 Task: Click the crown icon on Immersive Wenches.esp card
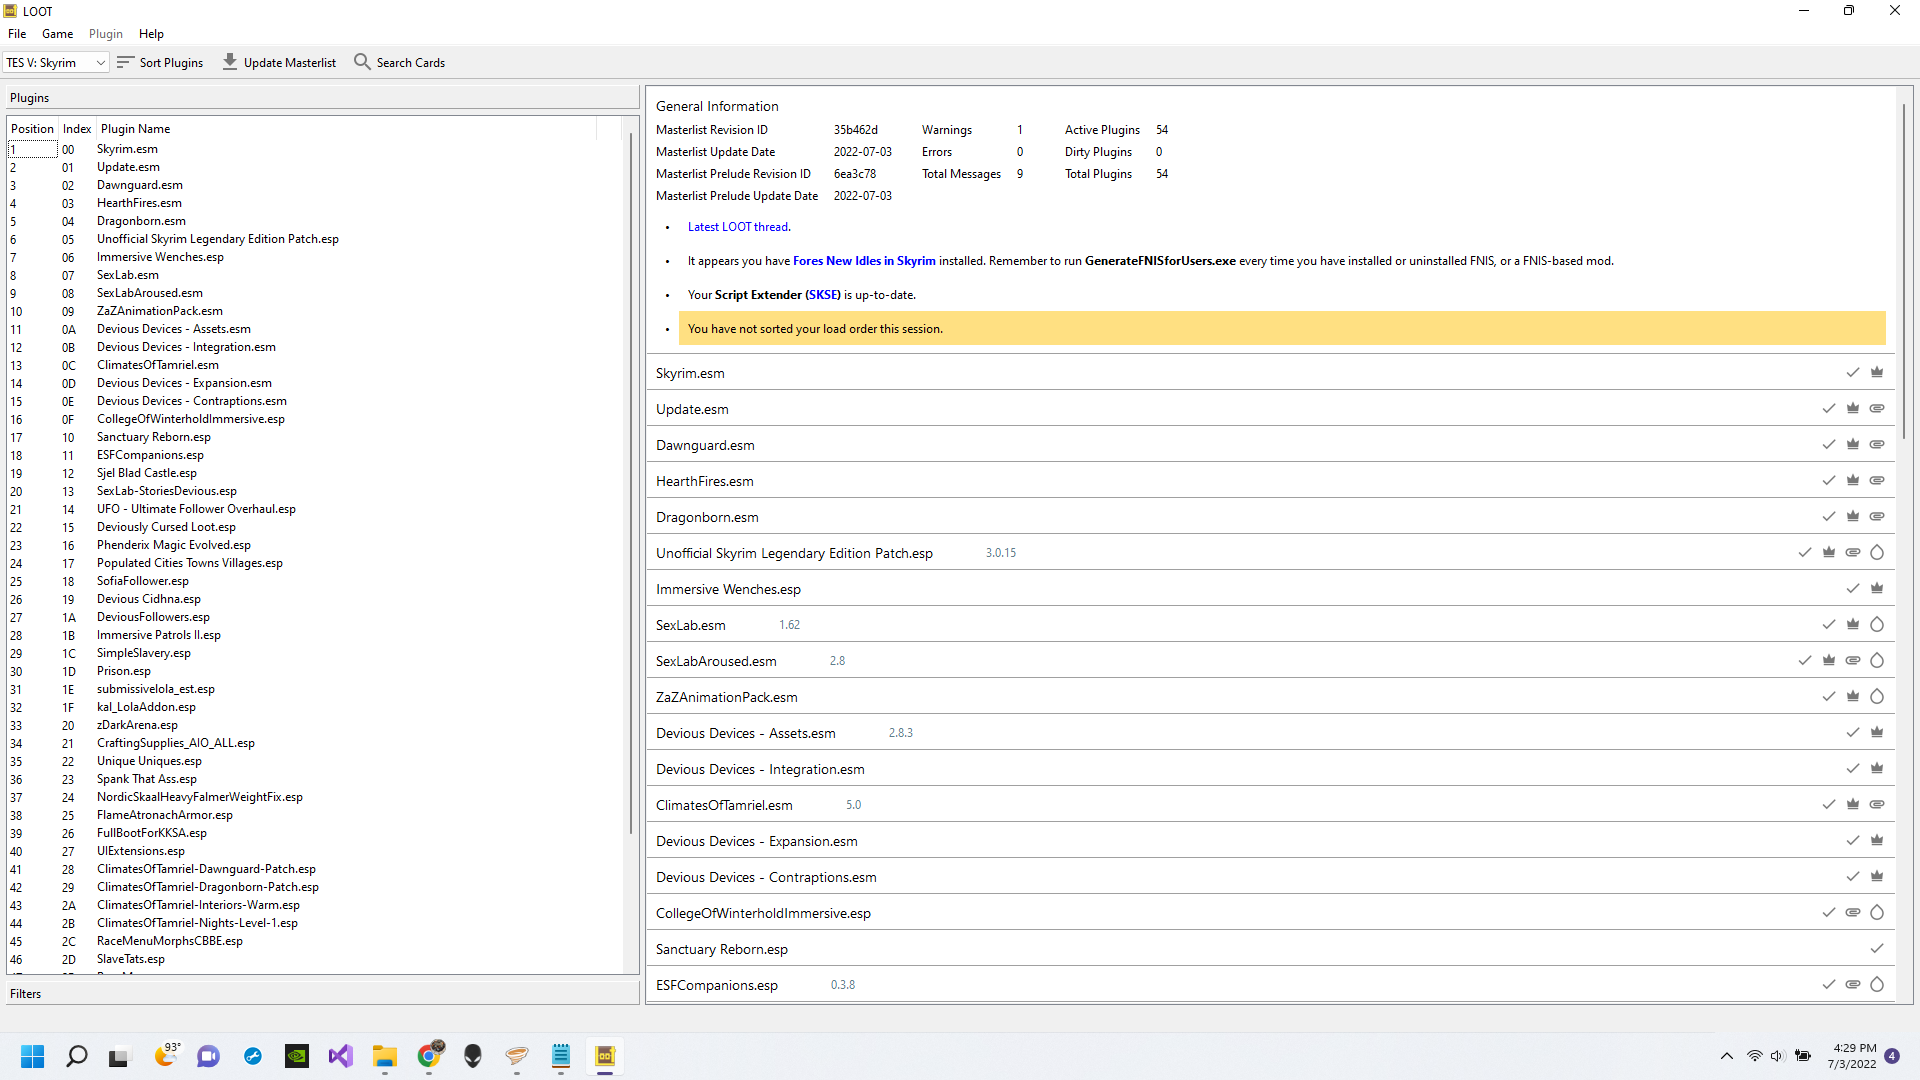[1877, 589]
